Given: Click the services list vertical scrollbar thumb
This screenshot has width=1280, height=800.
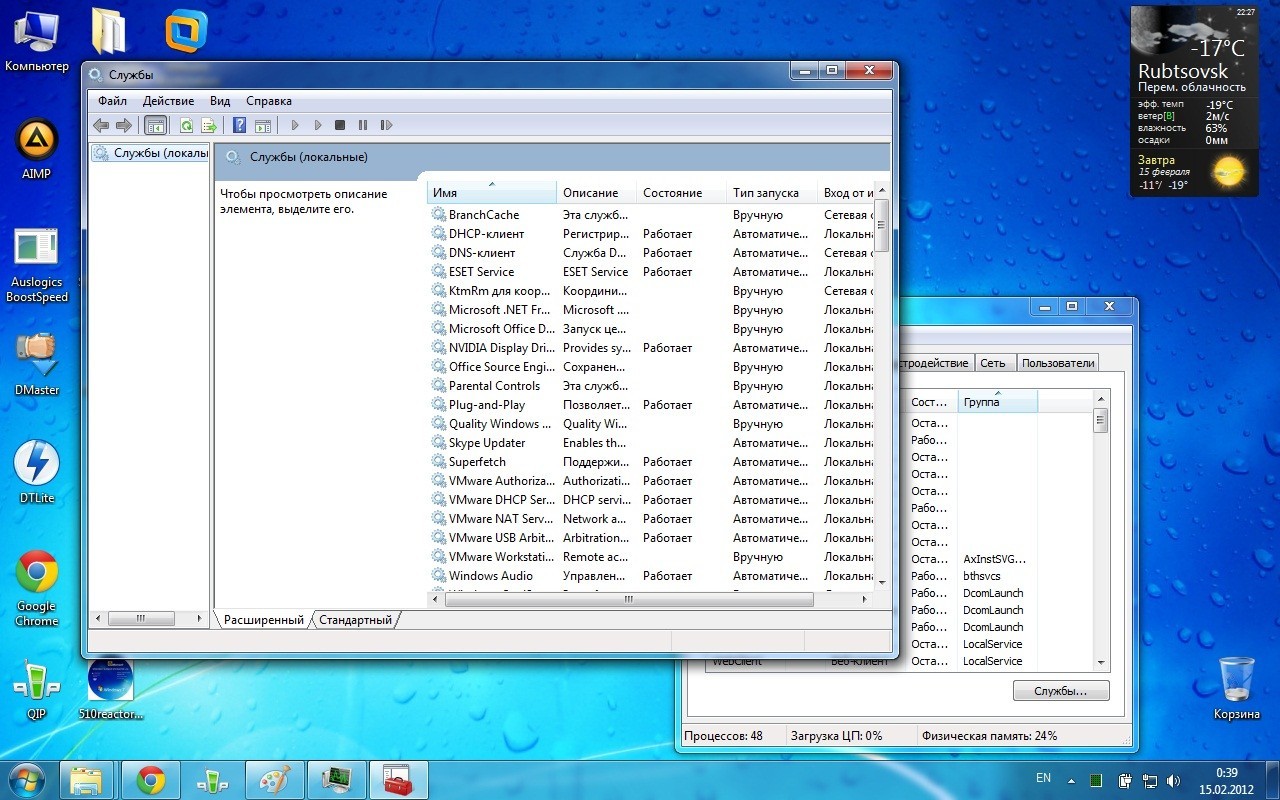Looking at the screenshot, I should 881,225.
